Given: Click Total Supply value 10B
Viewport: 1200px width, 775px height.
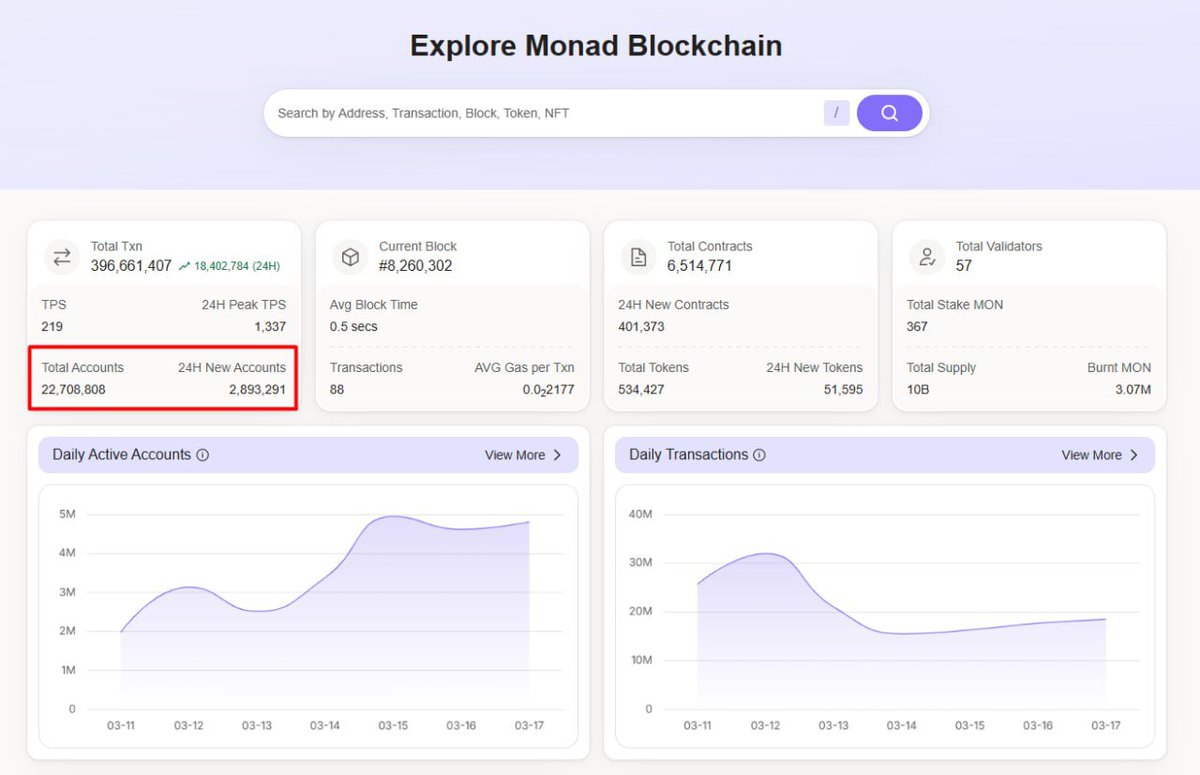Looking at the screenshot, I should (x=918, y=389).
